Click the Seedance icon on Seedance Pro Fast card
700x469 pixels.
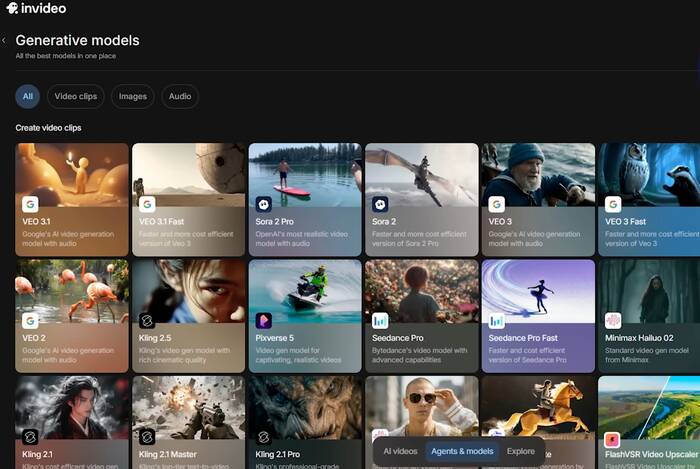(496, 321)
